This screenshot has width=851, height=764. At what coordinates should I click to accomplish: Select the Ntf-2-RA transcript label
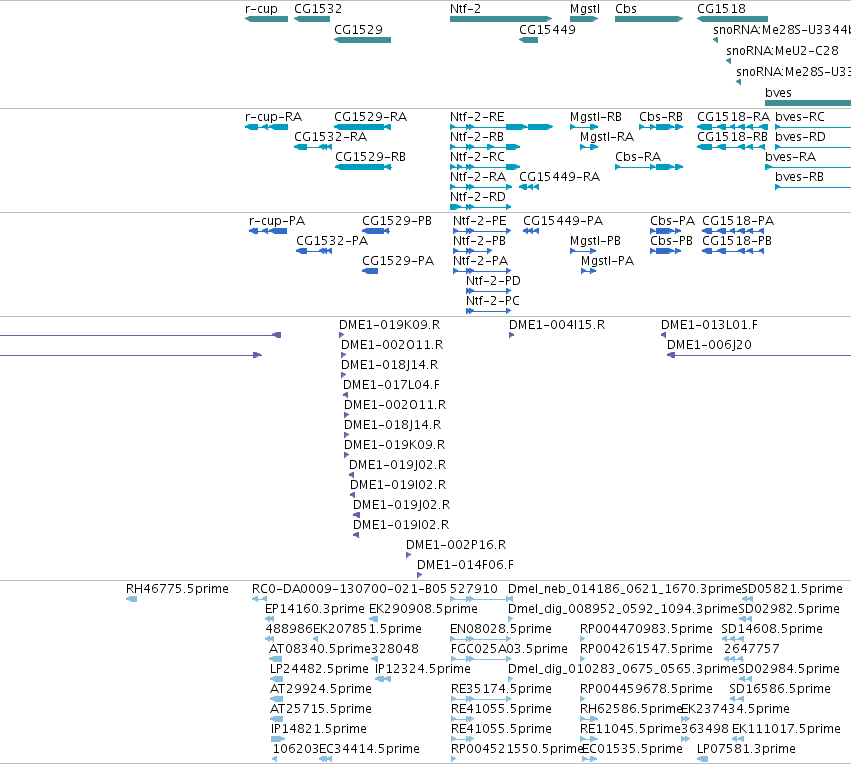point(478,177)
